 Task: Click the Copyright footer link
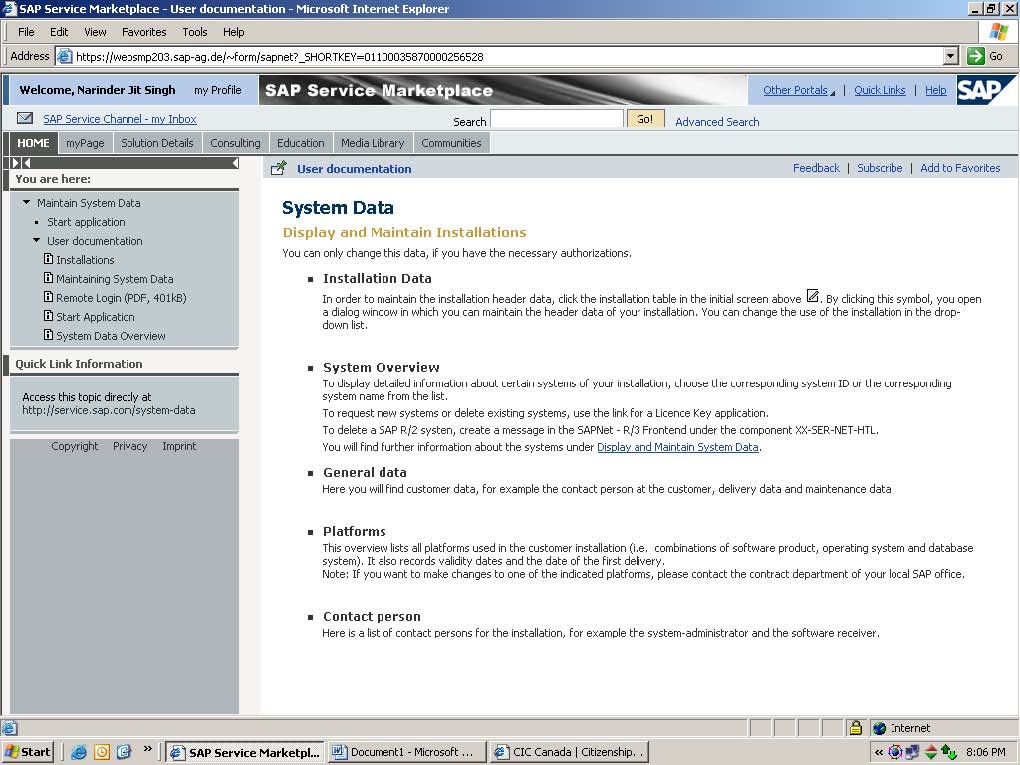75,446
